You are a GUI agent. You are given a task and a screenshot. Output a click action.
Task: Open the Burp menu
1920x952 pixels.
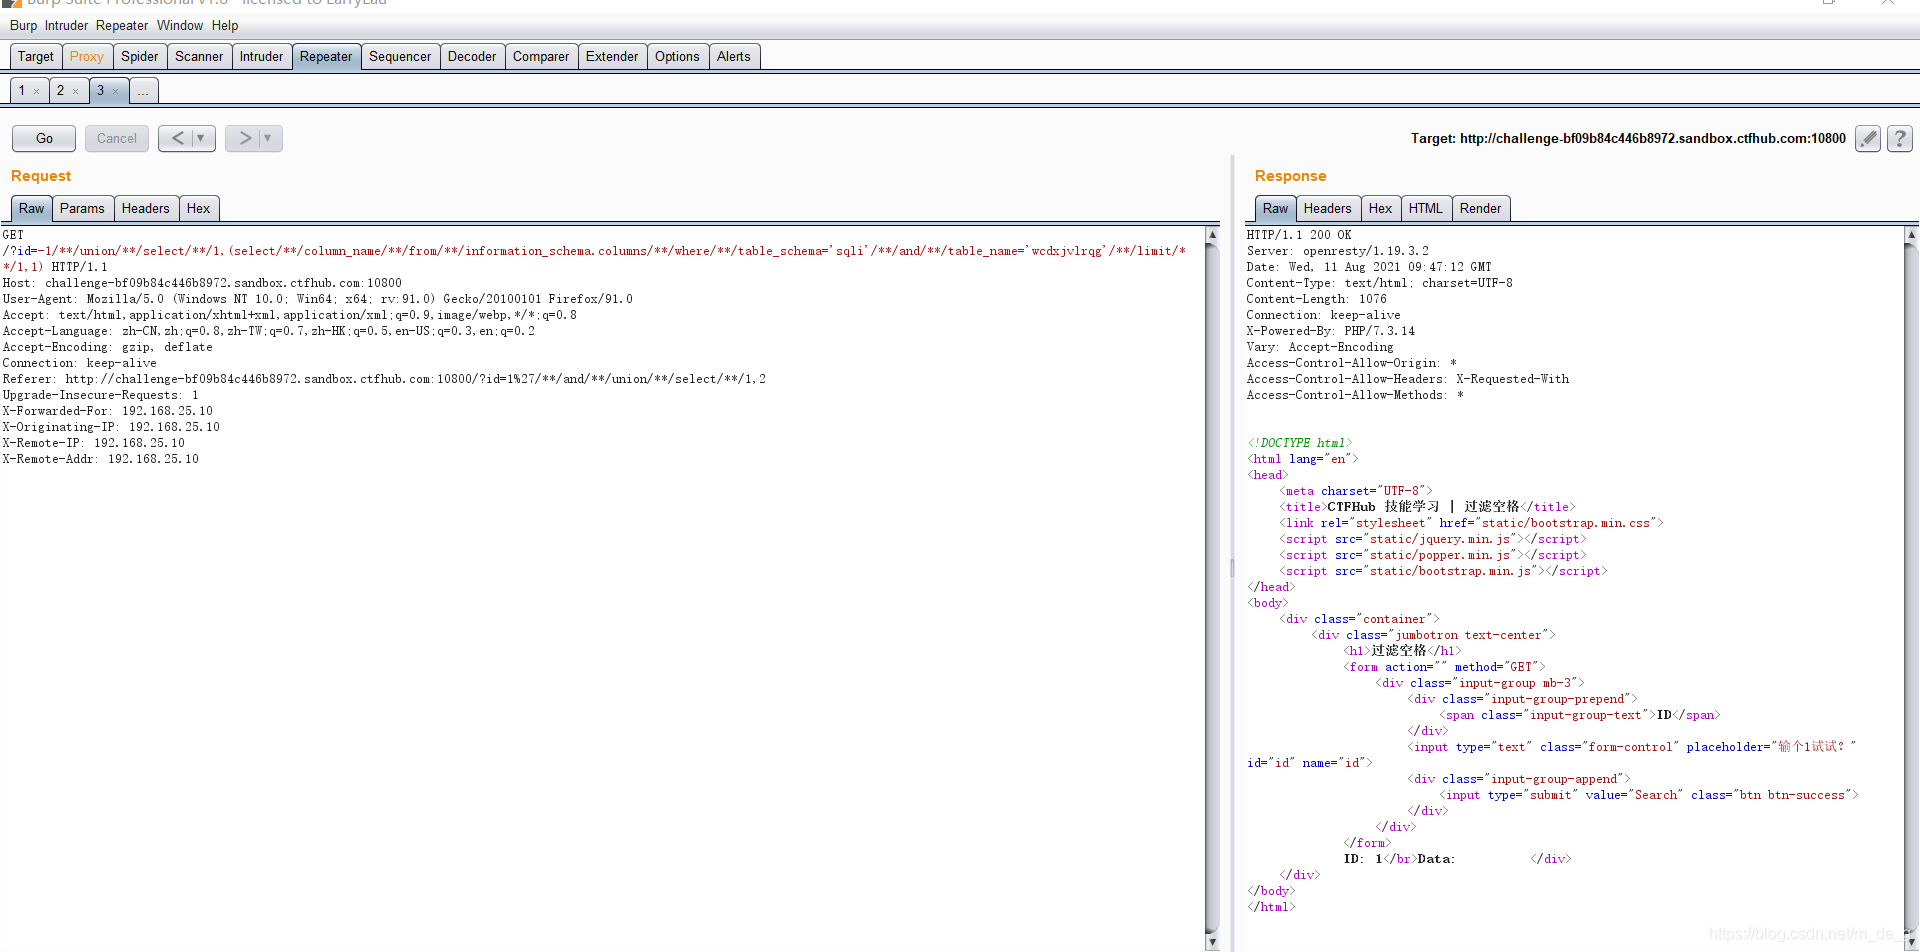(x=23, y=25)
